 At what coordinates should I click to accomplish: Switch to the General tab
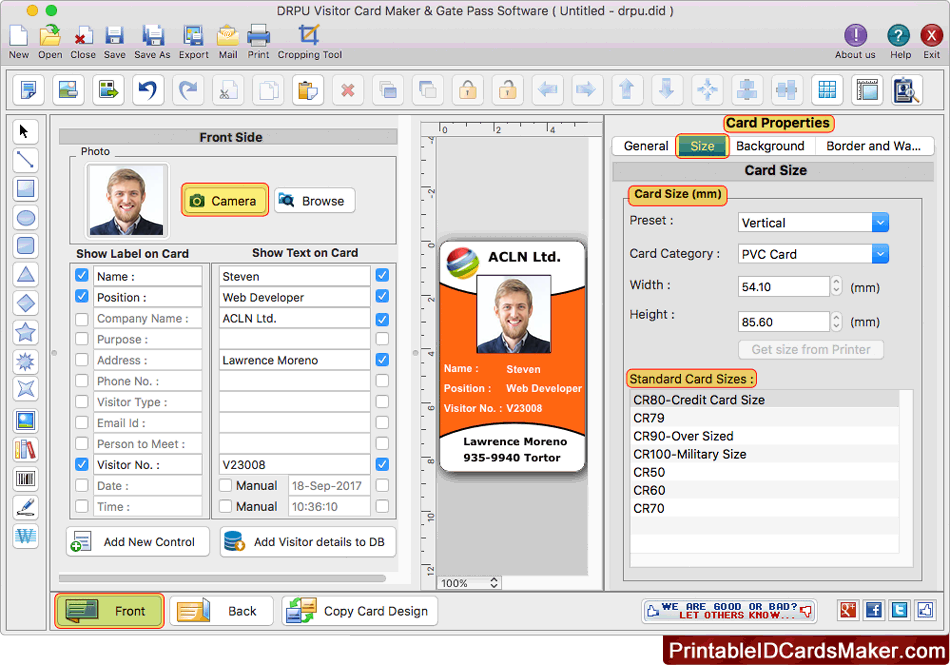click(x=646, y=146)
